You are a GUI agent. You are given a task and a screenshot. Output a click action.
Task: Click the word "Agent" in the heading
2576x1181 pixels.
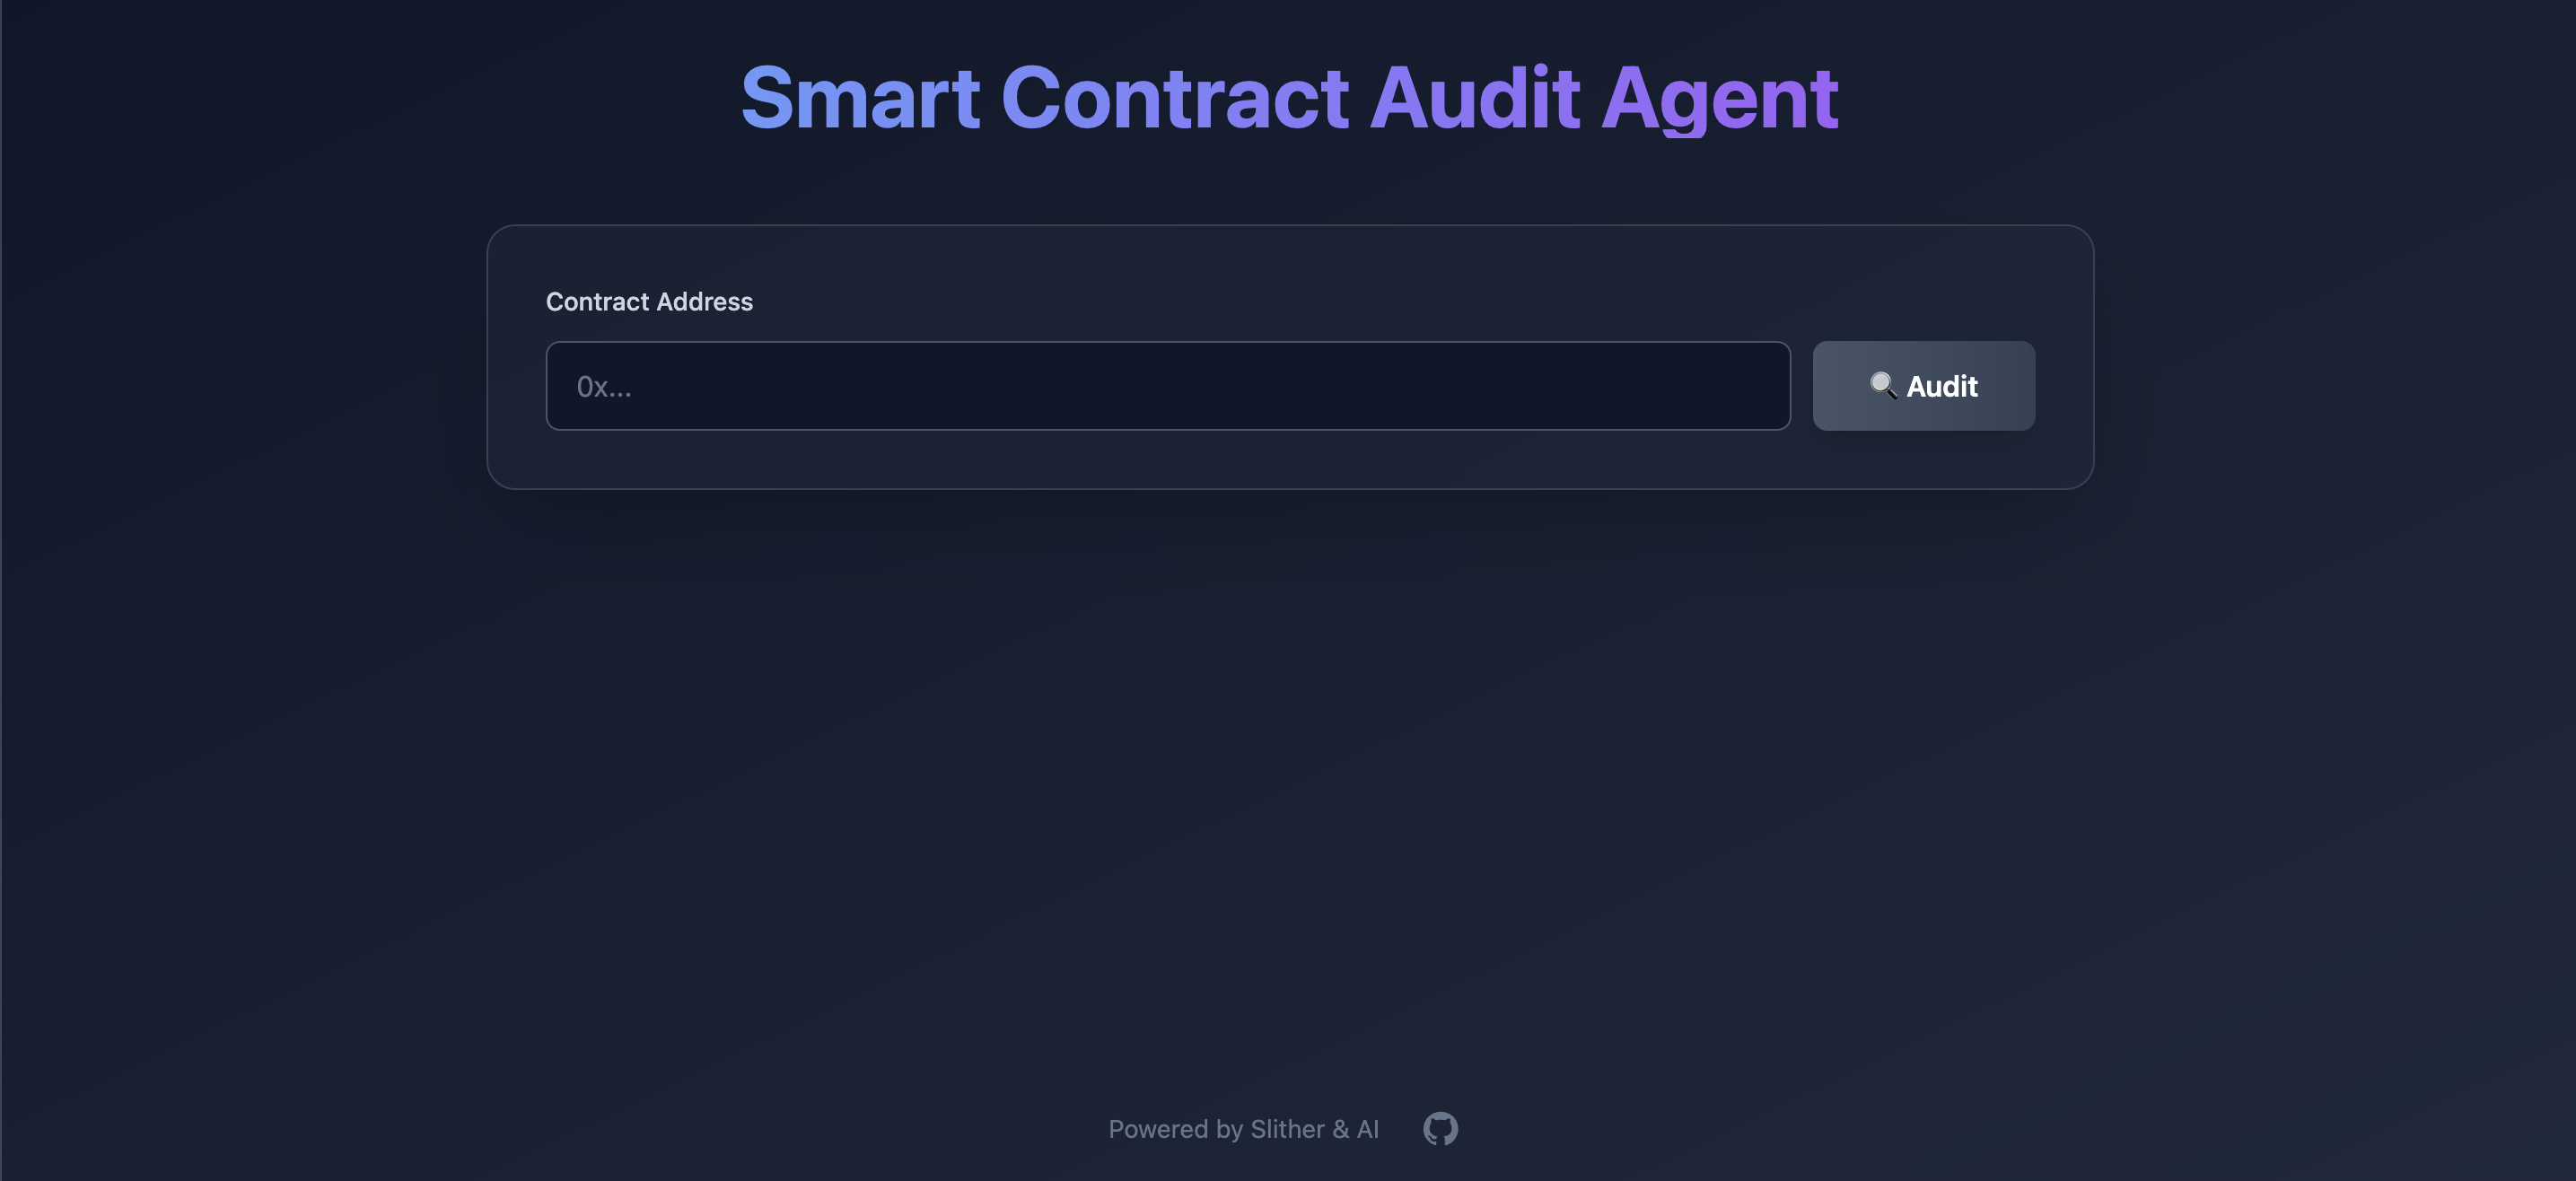[x=1719, y=98]
